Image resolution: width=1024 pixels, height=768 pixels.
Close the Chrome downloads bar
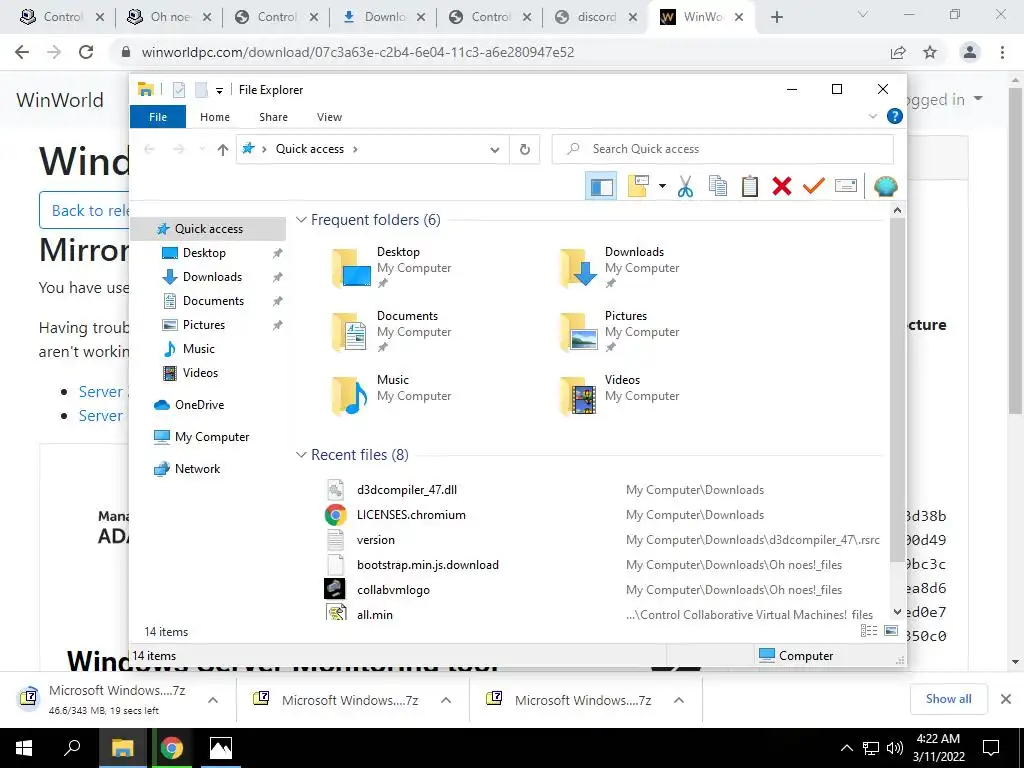[1006, 699]
